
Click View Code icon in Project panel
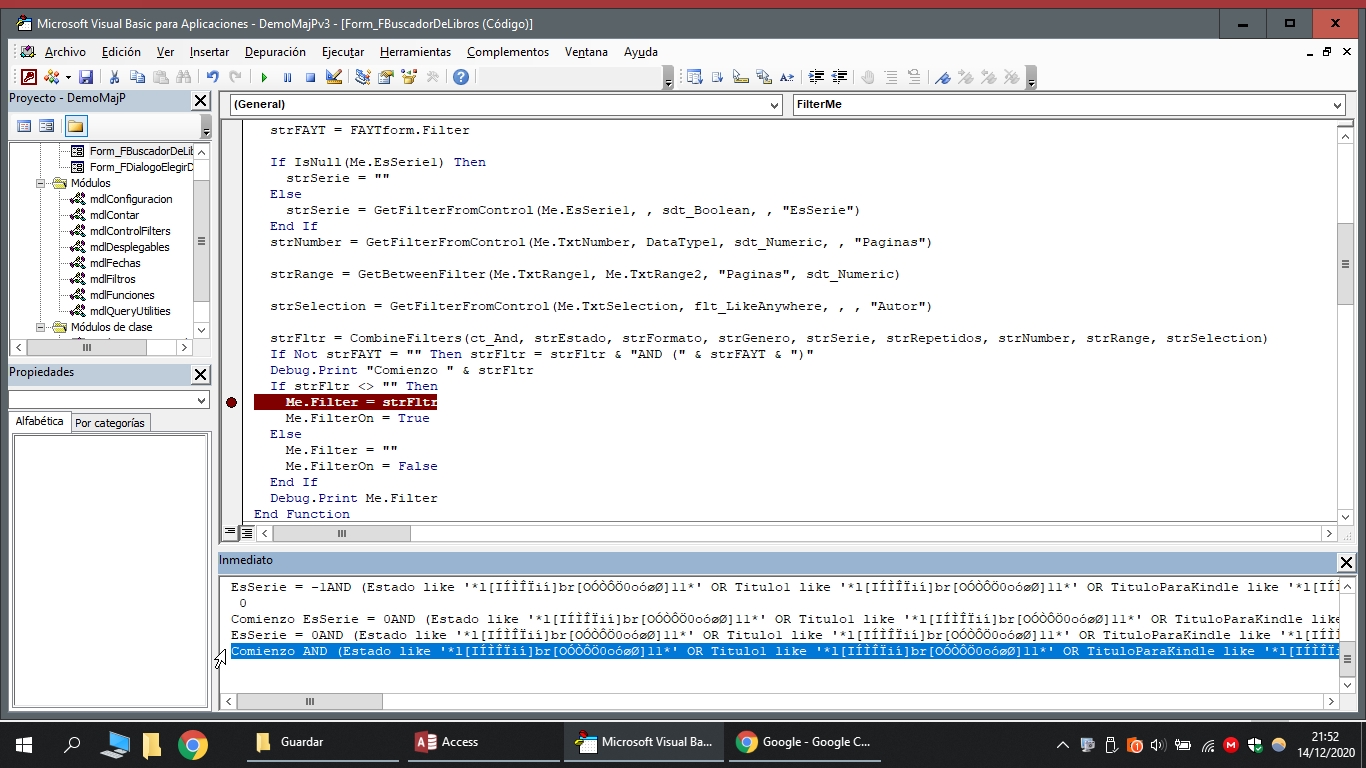coord(25,126)
